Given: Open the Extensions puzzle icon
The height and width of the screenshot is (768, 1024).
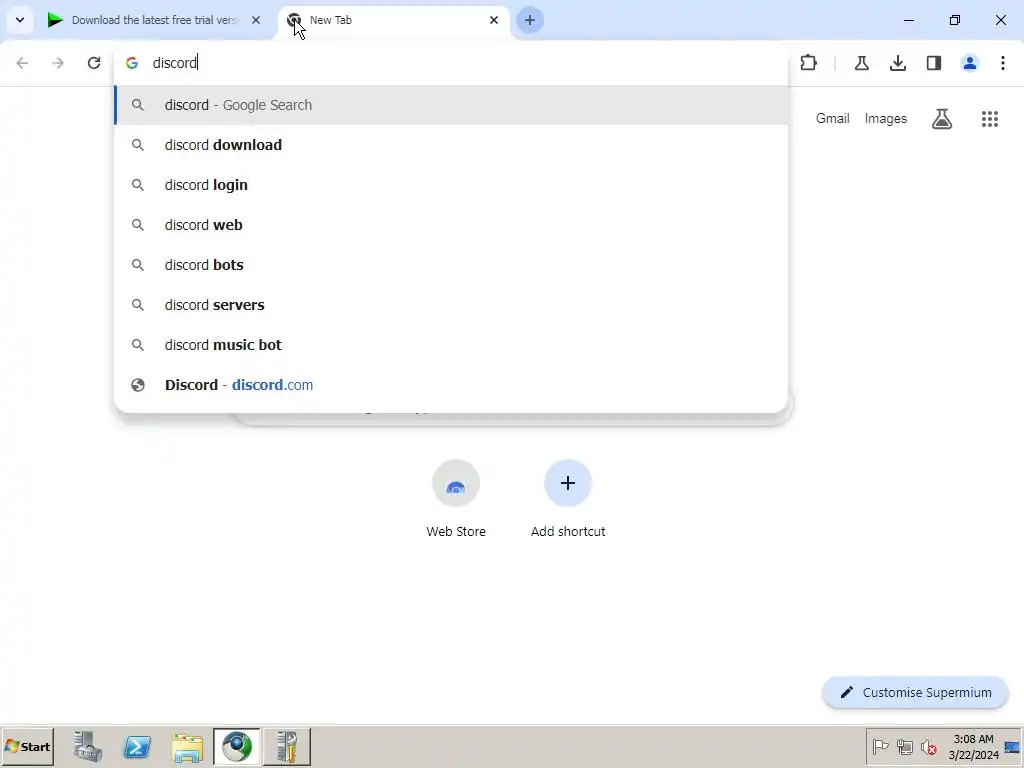Looking at the screenshot, I should click(808, 63).
